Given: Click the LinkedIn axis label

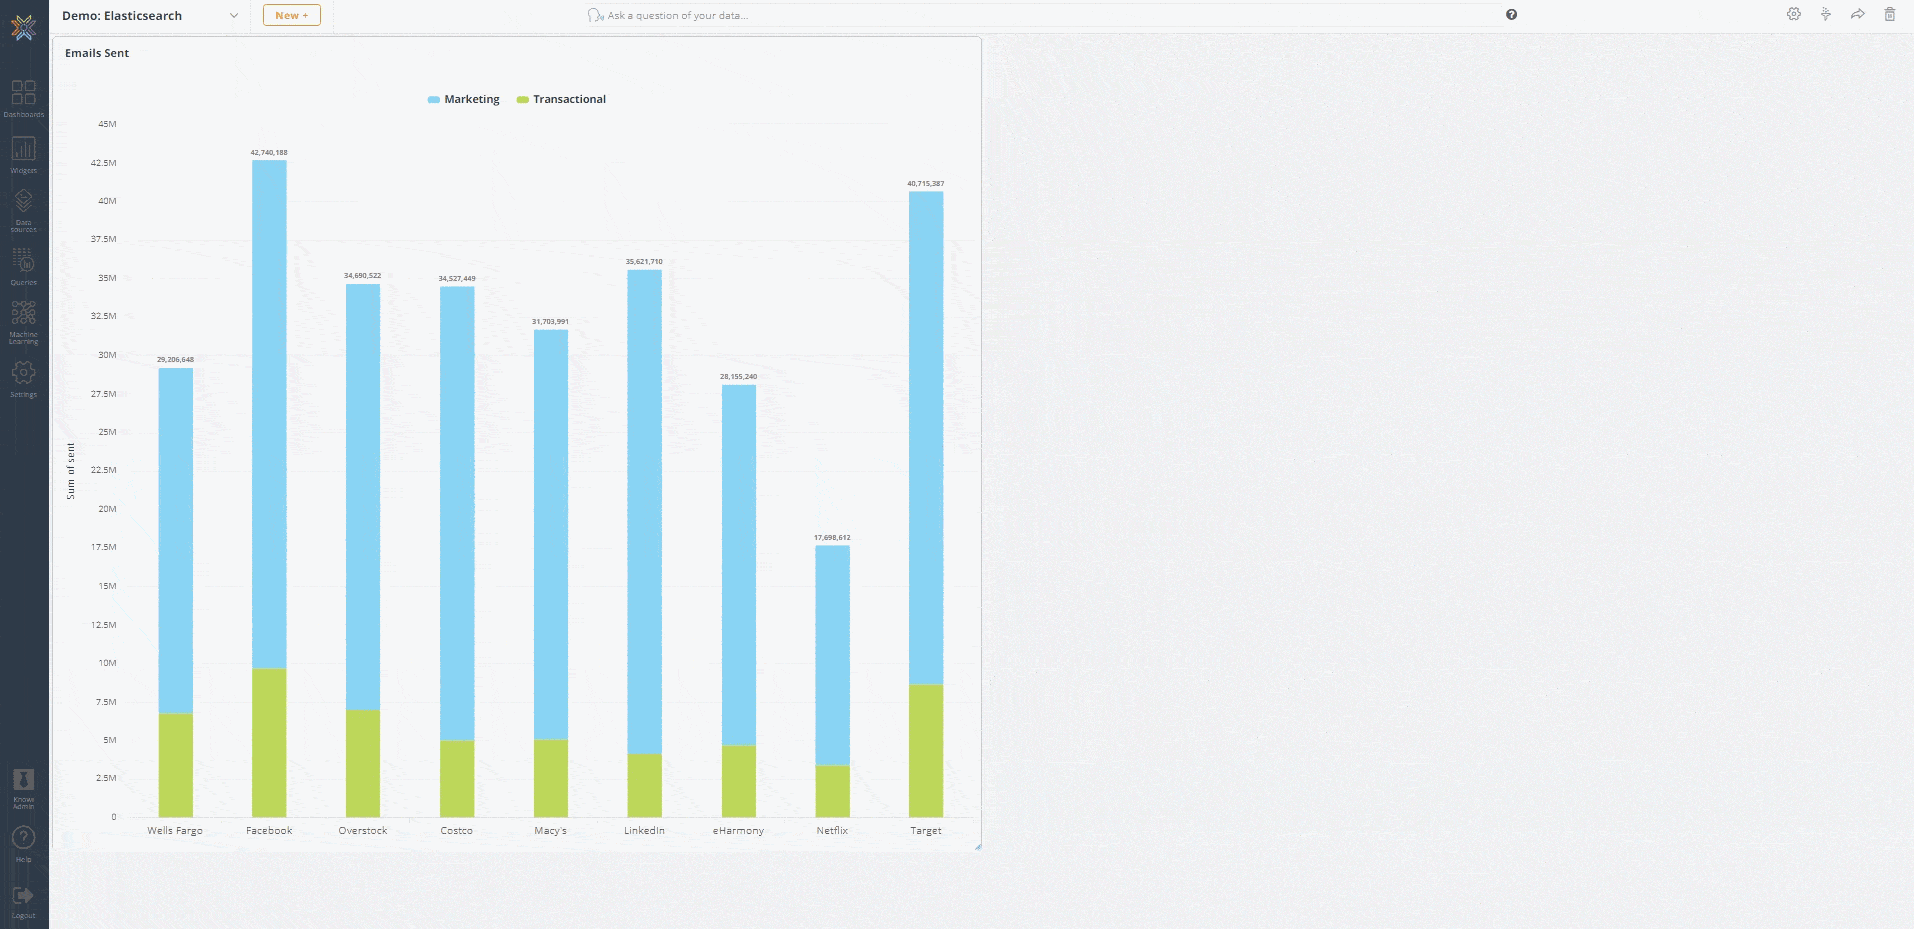Looking at the screenshot, I should tap(644, 831).
